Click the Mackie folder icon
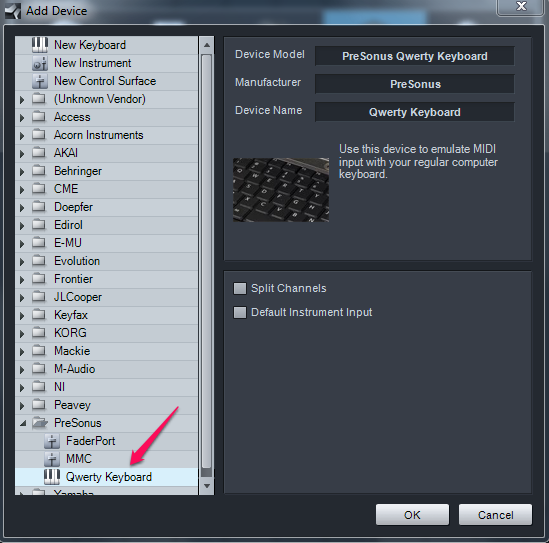This screenshot has width=549, height=543. tap(39, 351)
